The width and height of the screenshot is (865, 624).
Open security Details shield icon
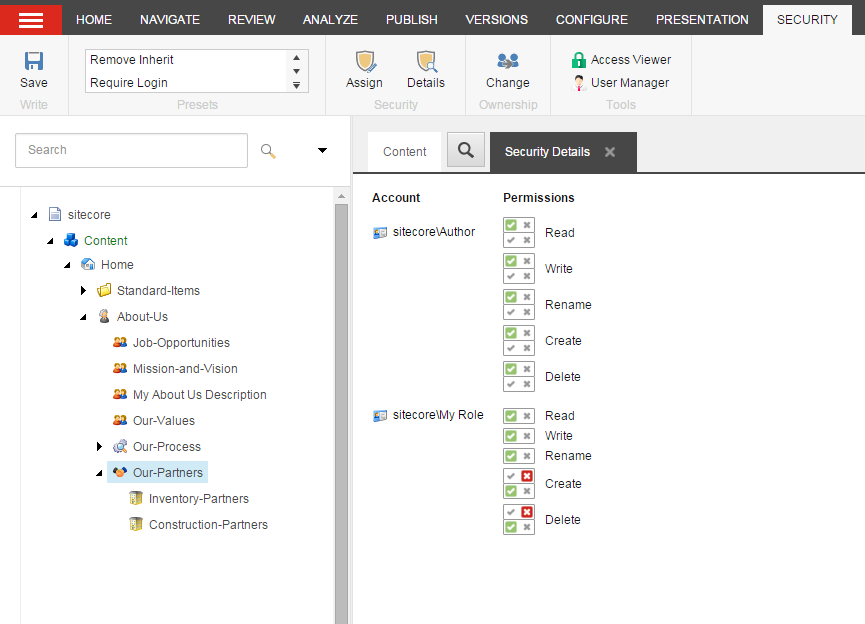pyautogui.click(x=426, y=61)
